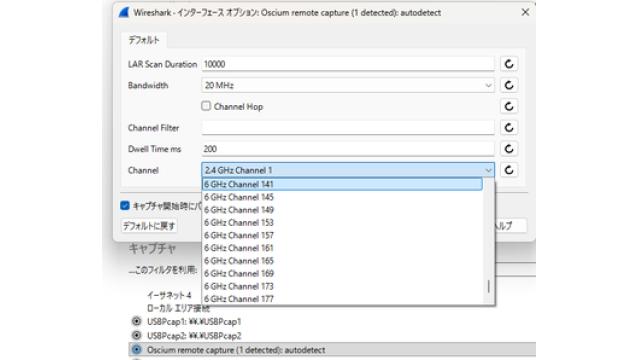Close the interface options dialog
Screen dimensions: 640x360
(x=525, y=13)
